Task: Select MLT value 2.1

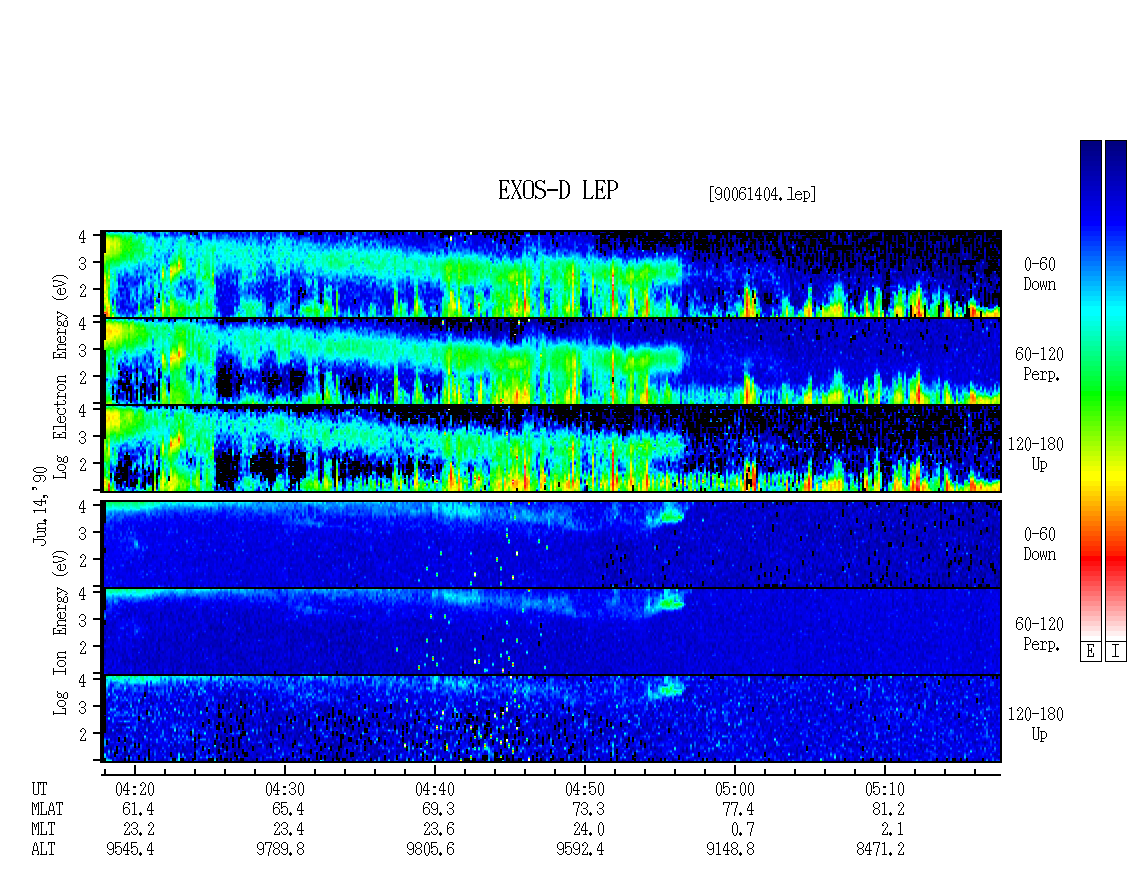Action: [892, 830]
